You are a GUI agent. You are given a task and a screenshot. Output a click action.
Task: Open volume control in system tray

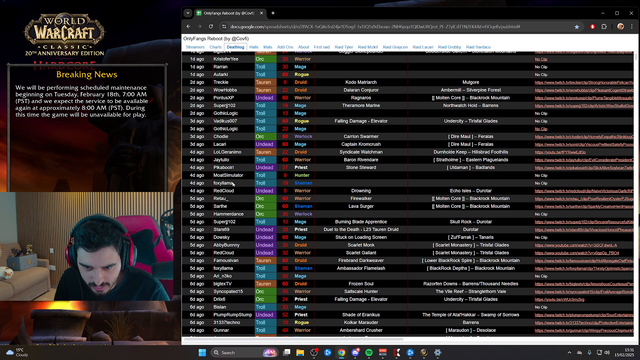pos(607,353)
